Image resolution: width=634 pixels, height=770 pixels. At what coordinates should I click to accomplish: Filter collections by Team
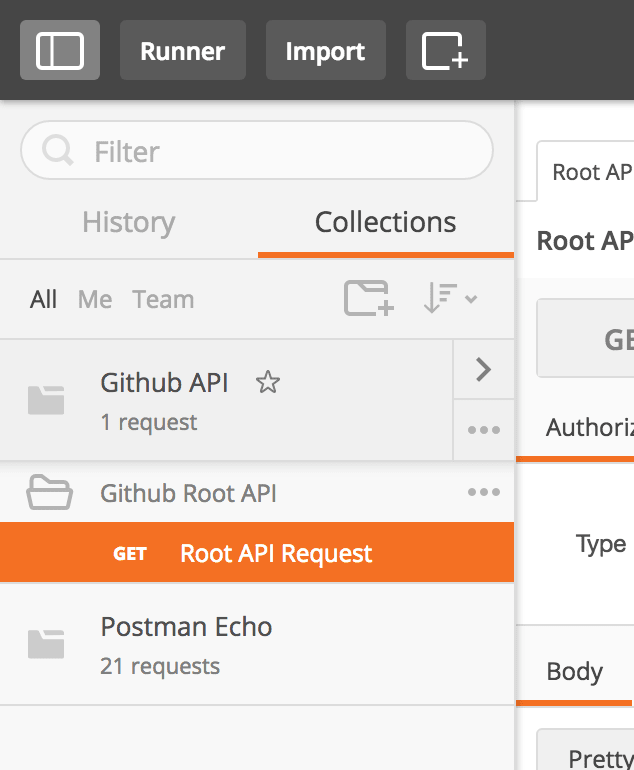click(163, 300)
